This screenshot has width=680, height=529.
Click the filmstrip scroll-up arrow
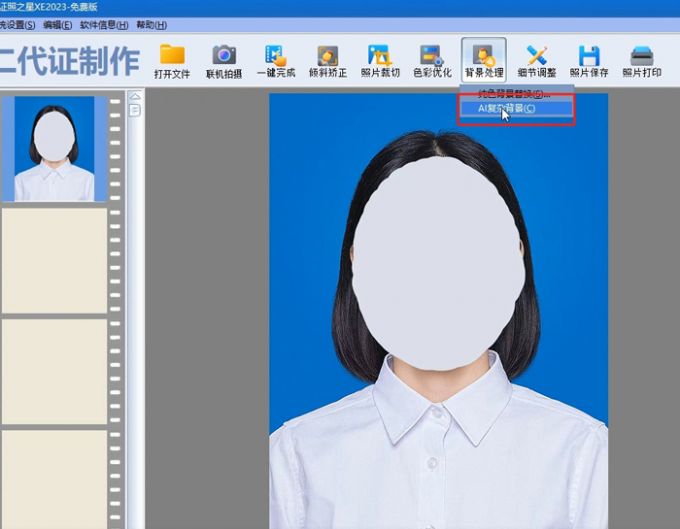(135, 96)
